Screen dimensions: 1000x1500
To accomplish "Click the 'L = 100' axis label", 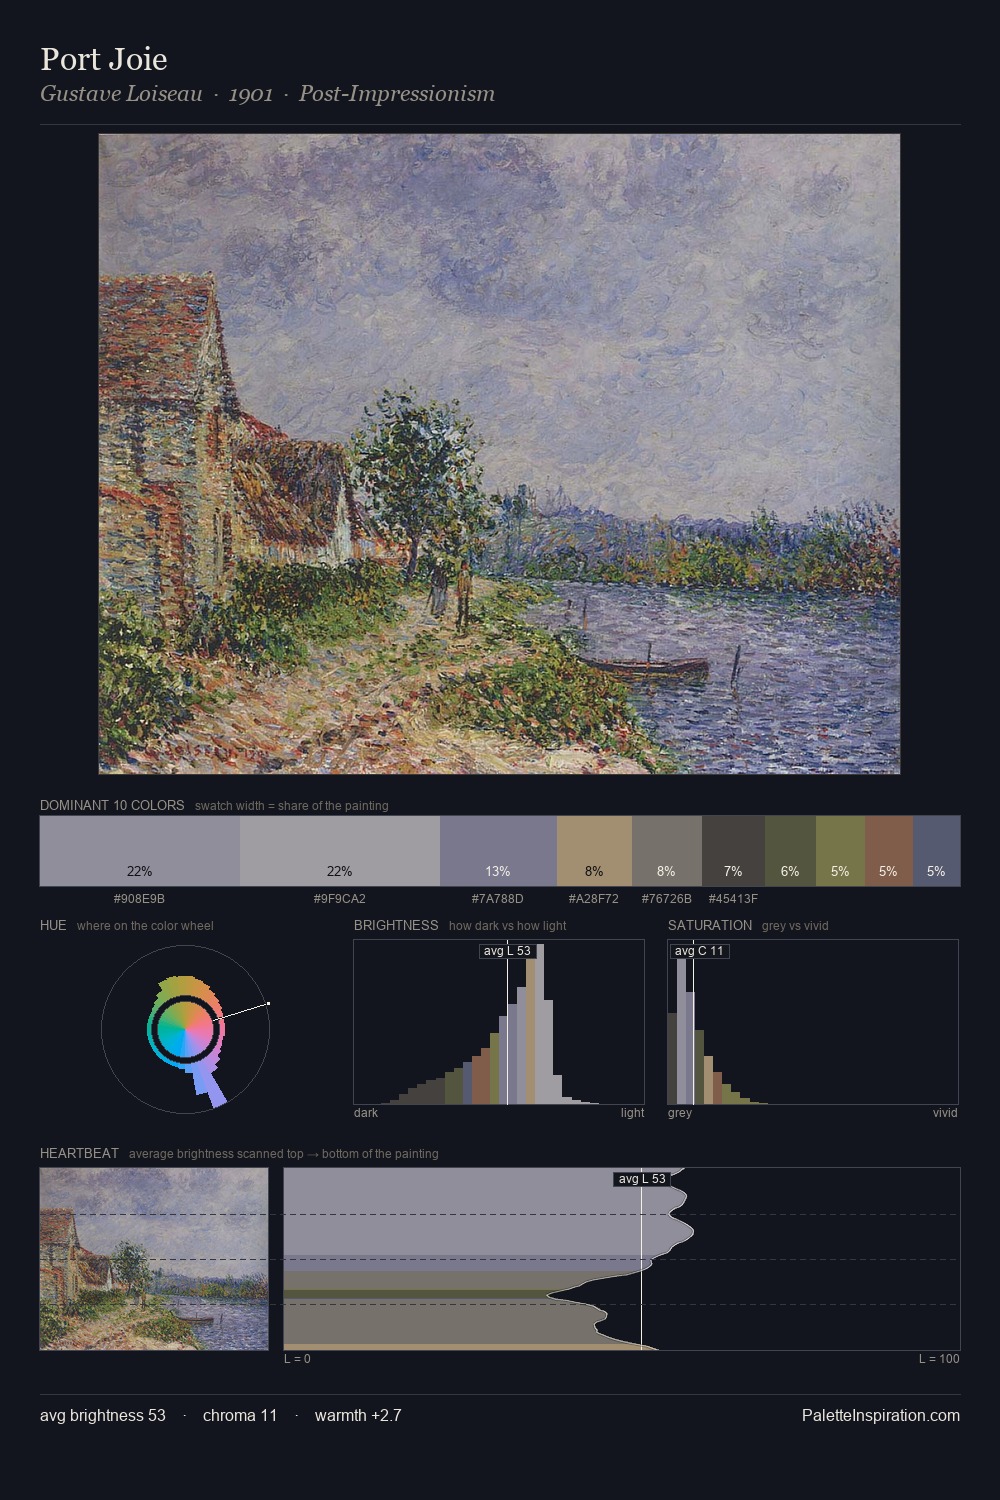I will 939,1359.
